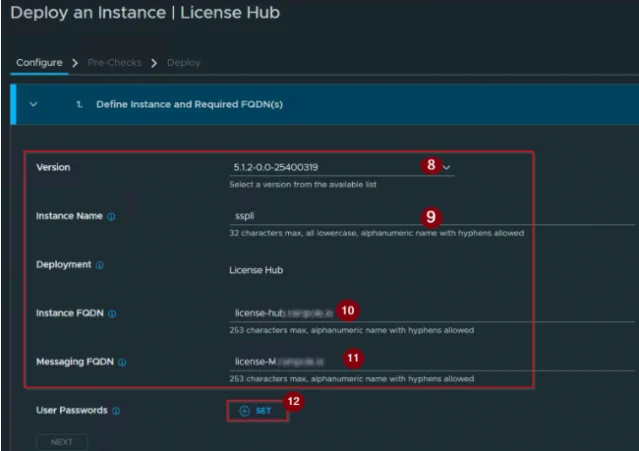The height and width of the screenshot is (451, 639).
Task: Click into the Instance FQDN input field
Action: 432,313
